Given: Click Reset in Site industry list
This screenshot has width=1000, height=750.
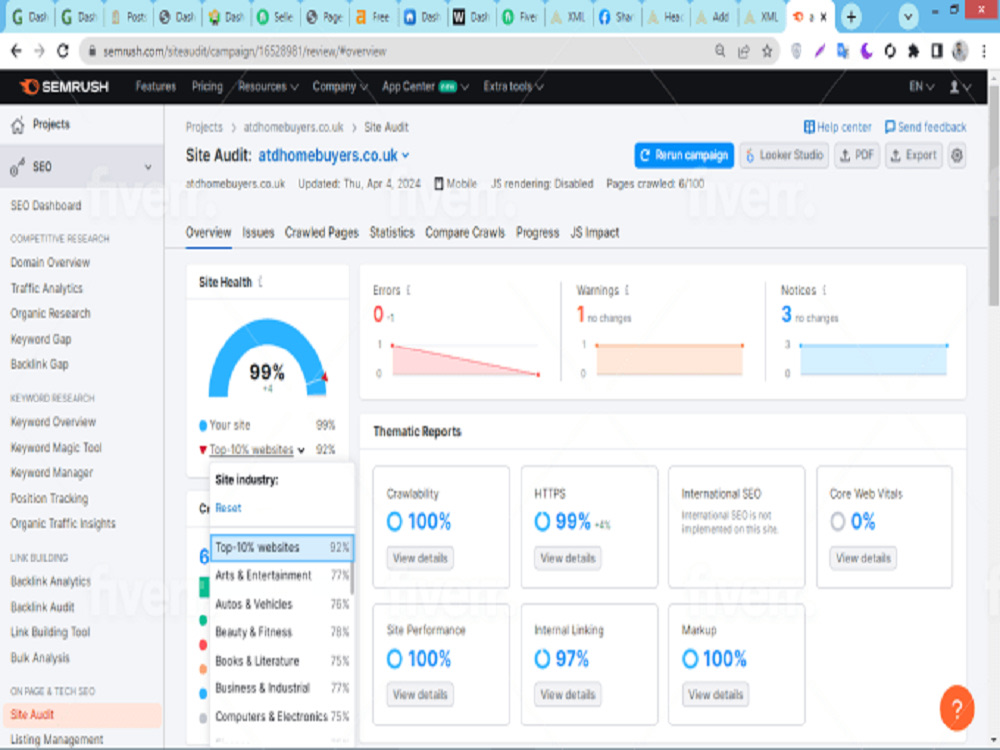Looking at the screenshot, I should coord(228,508).
